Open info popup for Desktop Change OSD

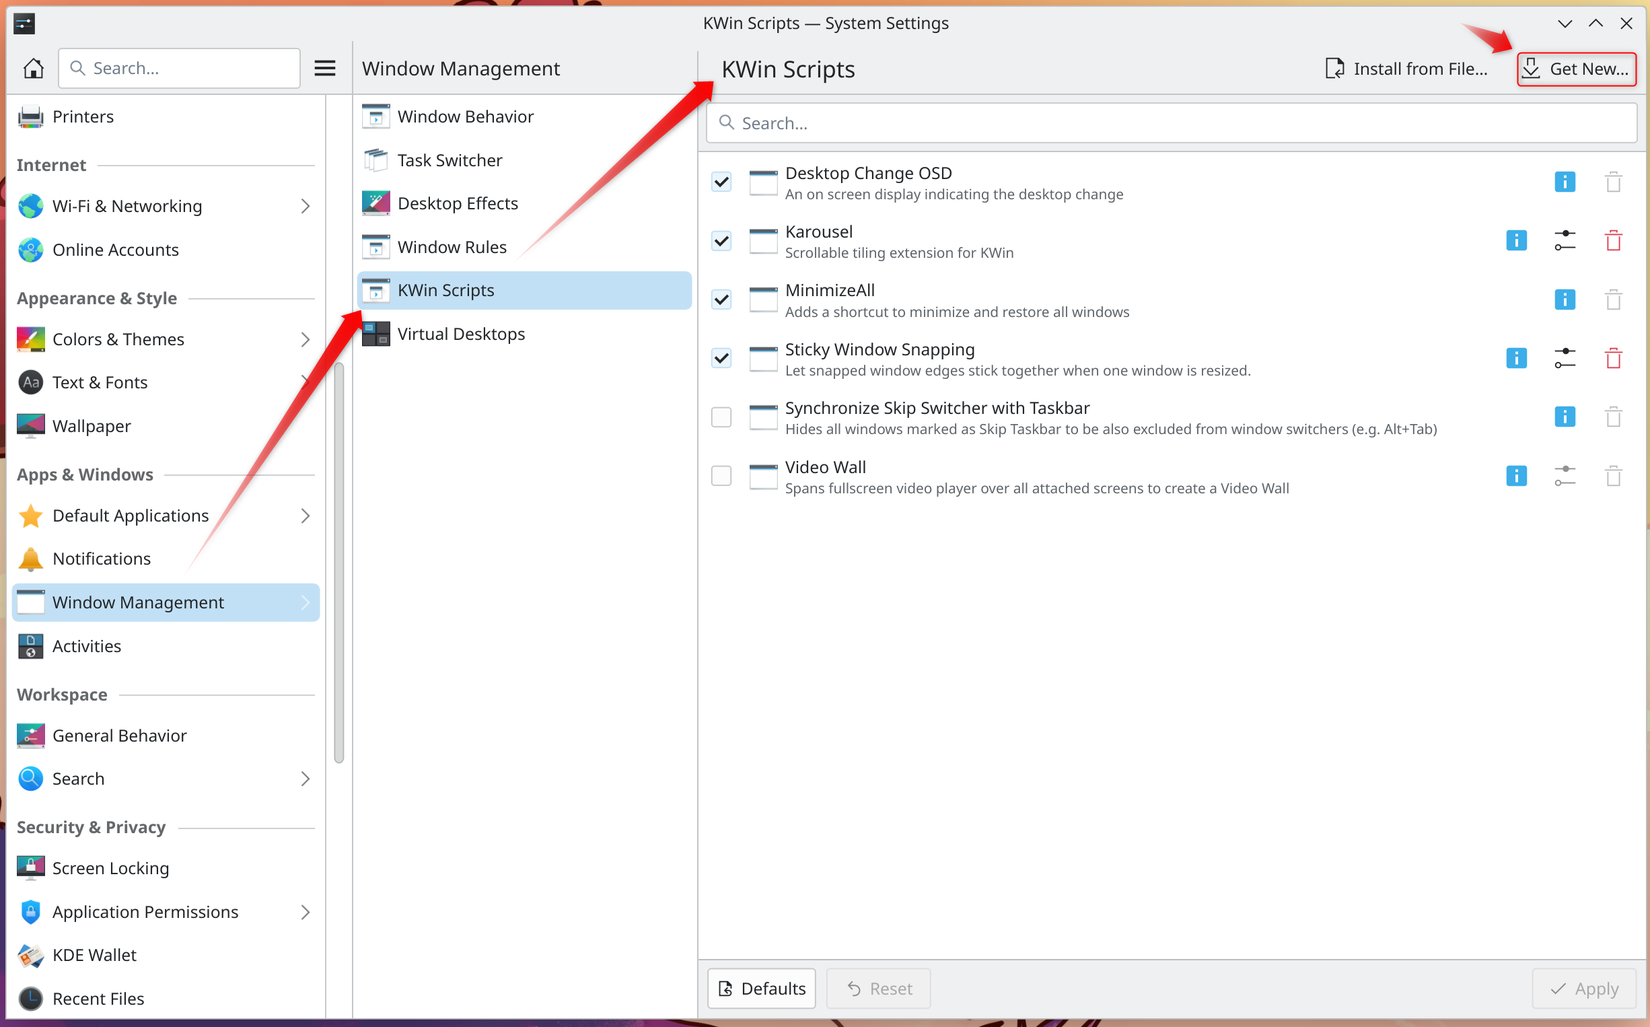[1564, 181]
